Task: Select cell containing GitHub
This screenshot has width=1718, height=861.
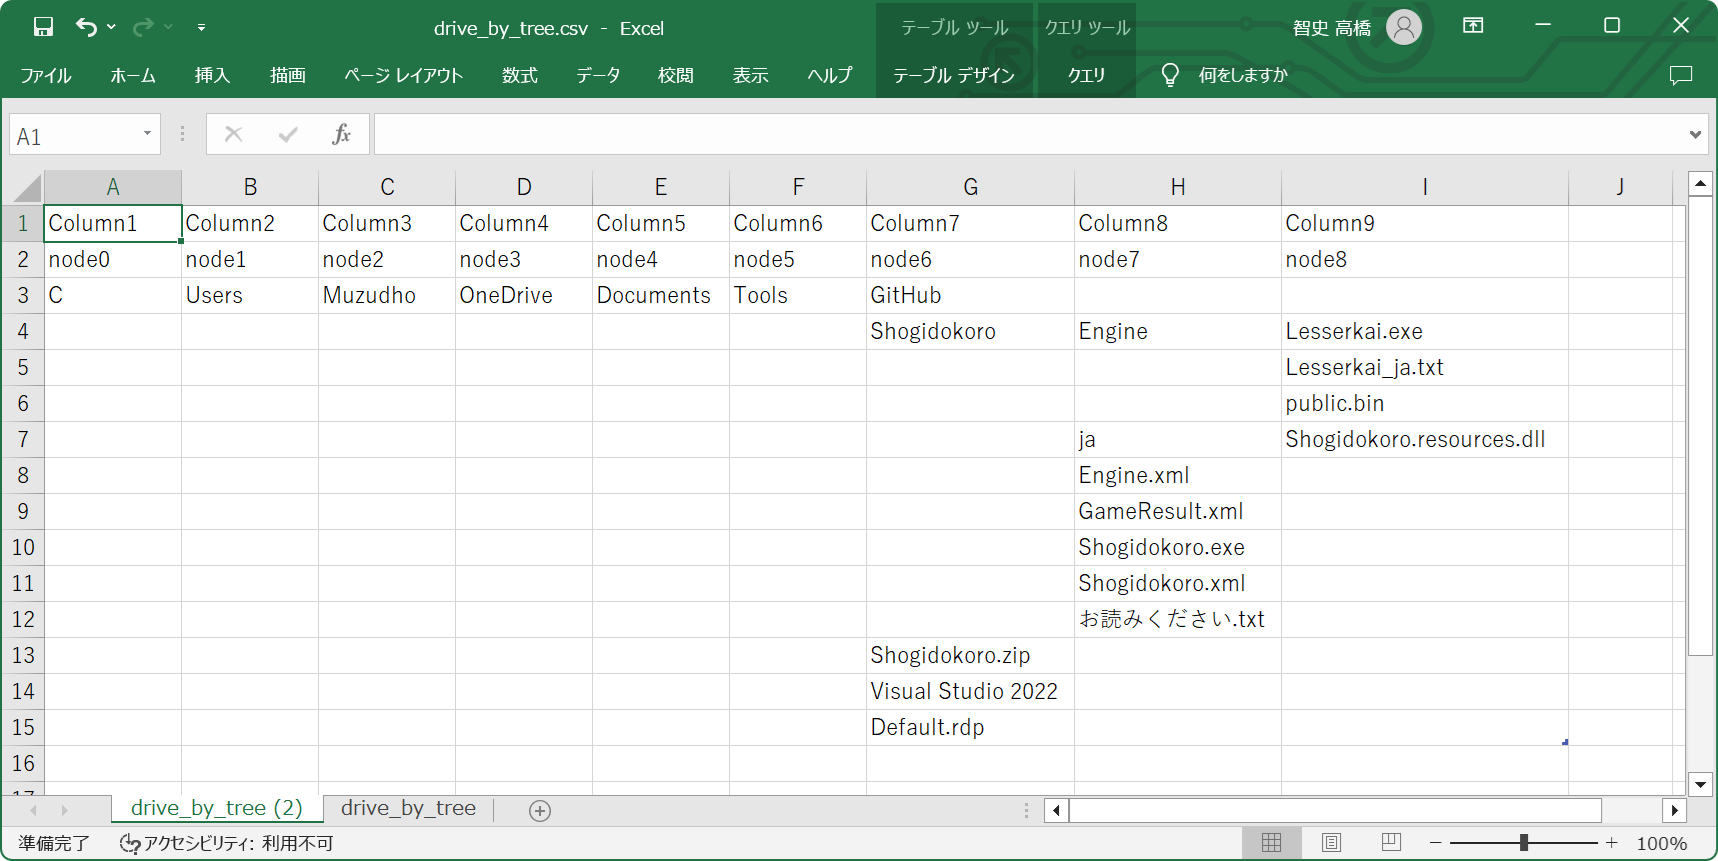Action: point(970,295)
